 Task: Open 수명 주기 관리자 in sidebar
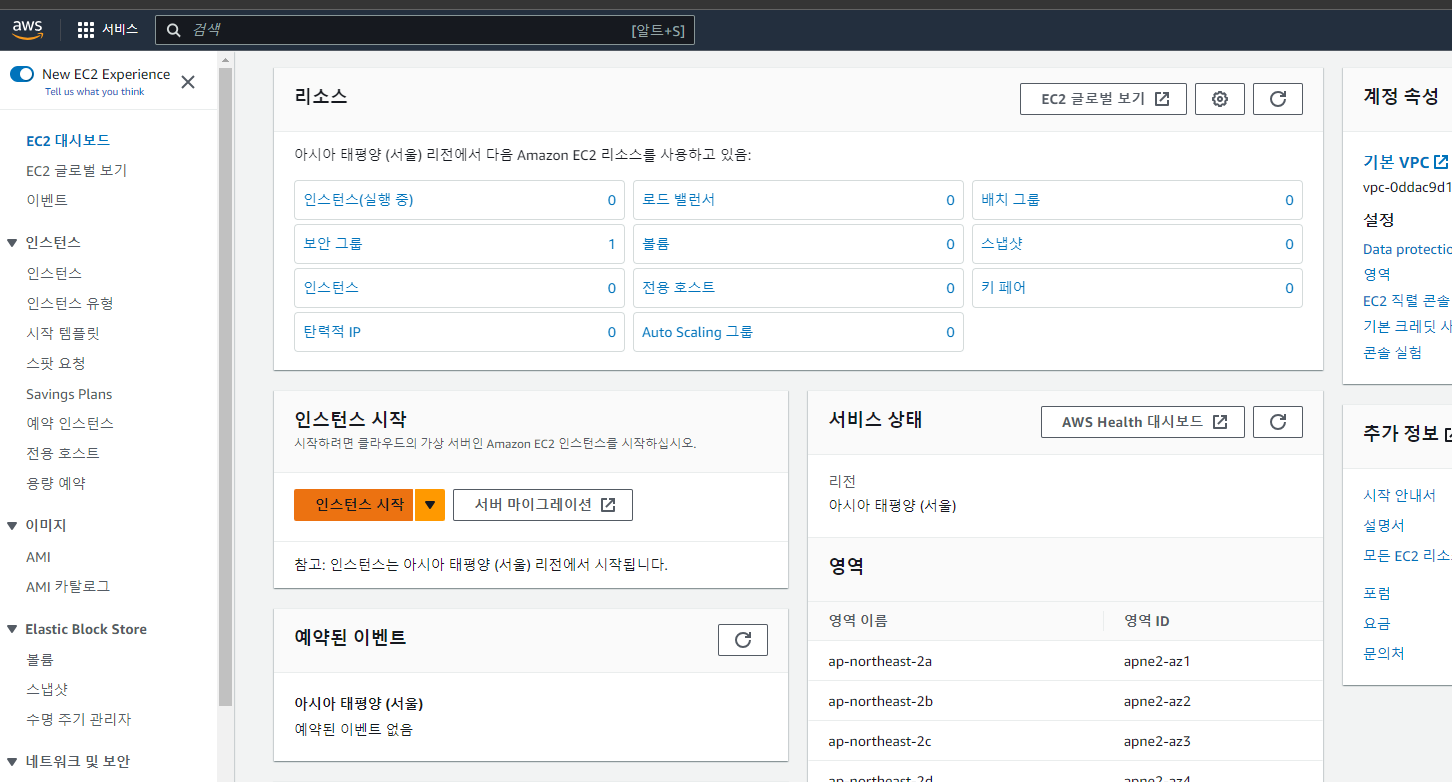pyautogui.click(x=79, y=719)
